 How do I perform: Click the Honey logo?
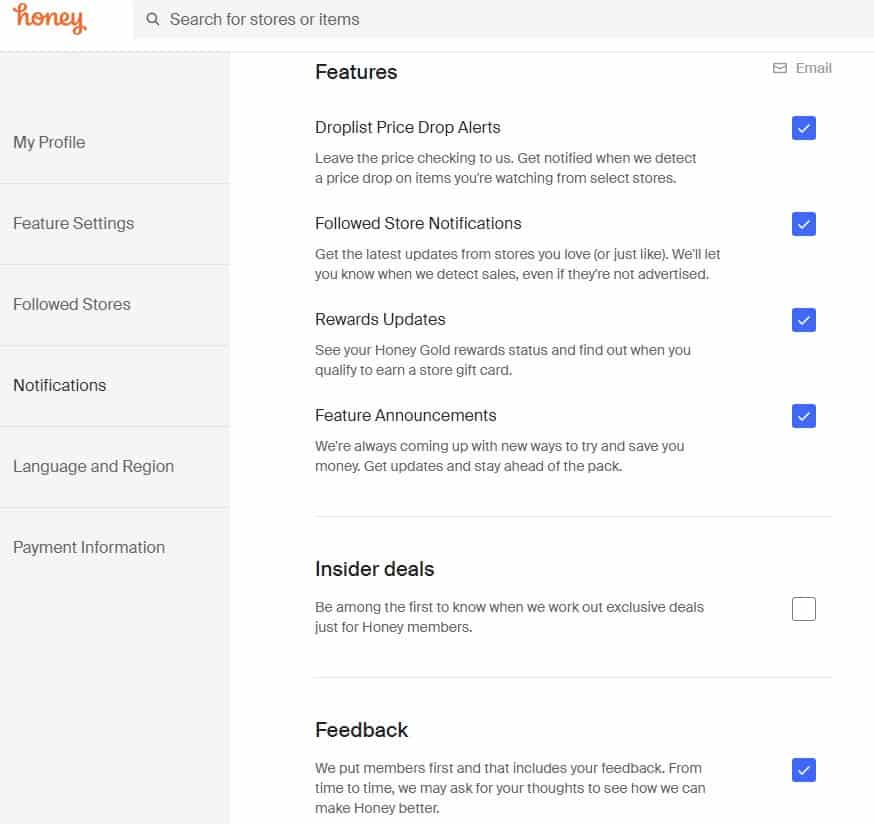(49, 19)
